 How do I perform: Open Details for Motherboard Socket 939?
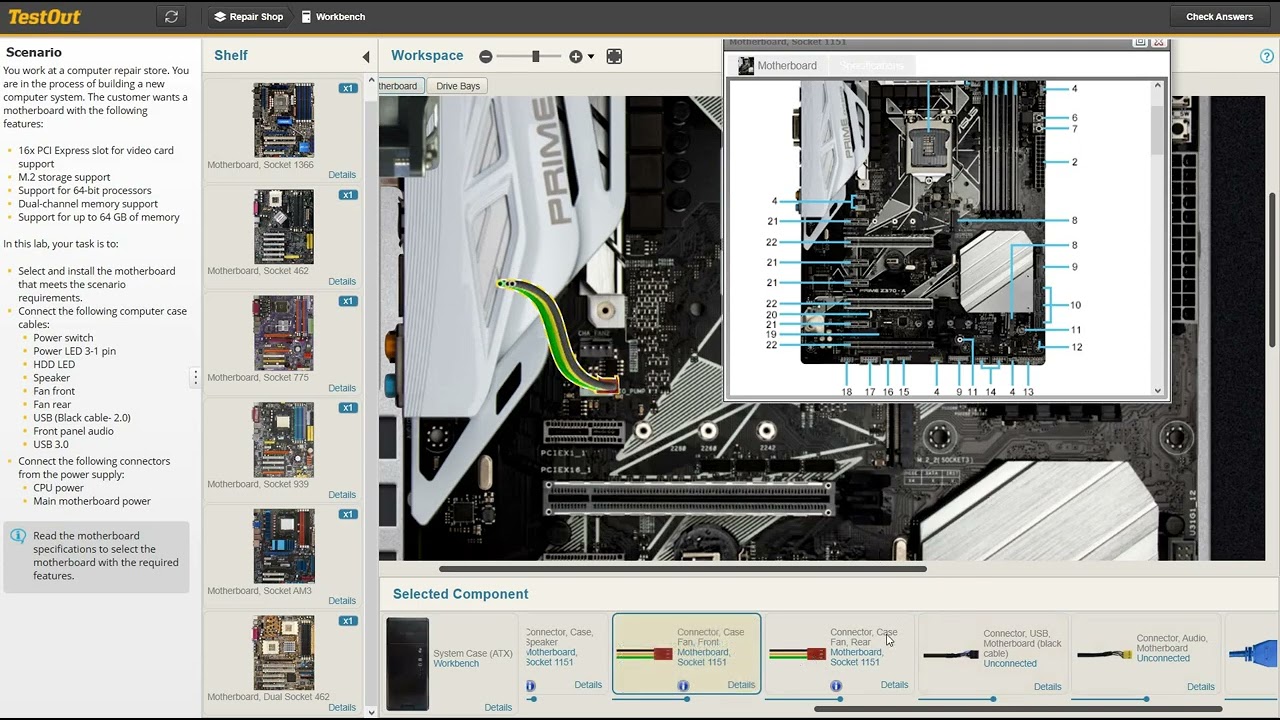pyautogui.click(x=342, y=495)
